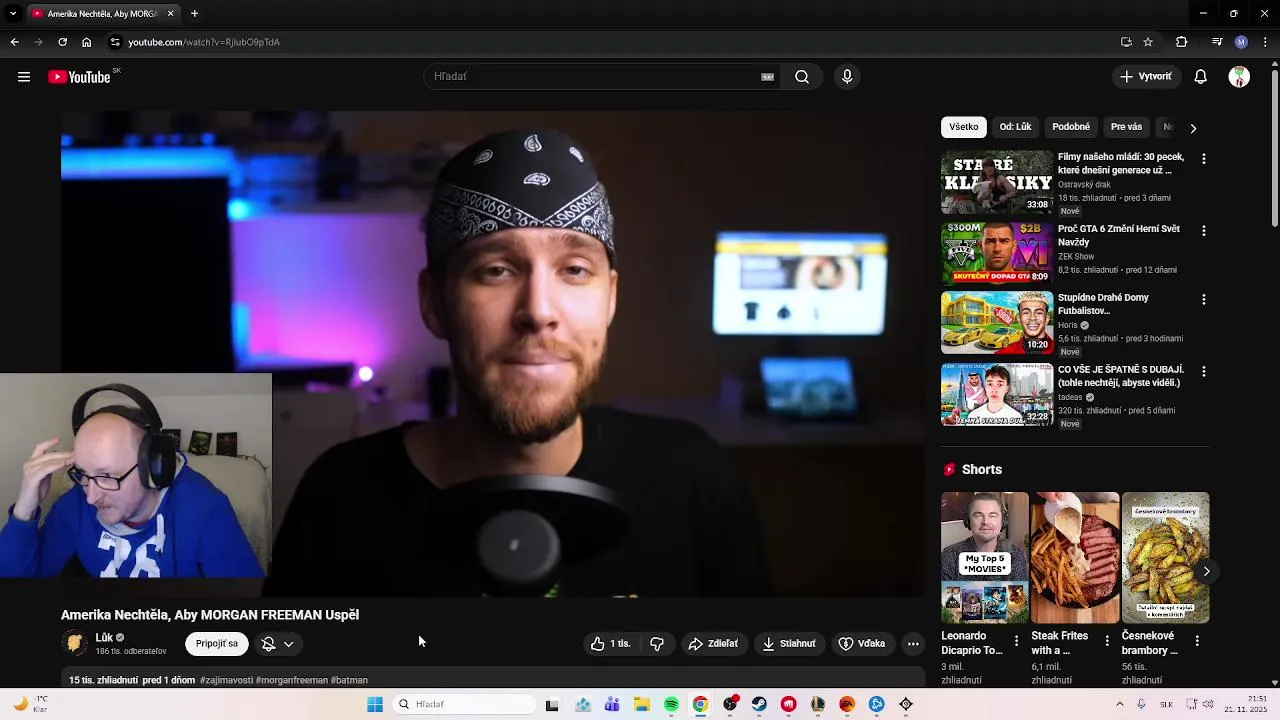Open options for Filmy našeho mládí video

pyautogui.click(x=1203, y=159)
